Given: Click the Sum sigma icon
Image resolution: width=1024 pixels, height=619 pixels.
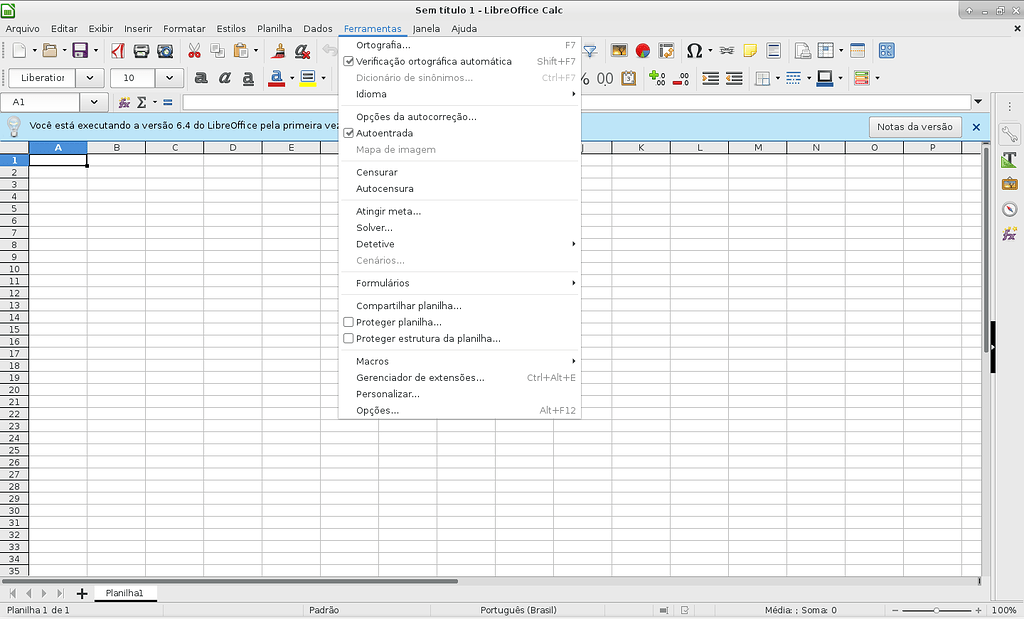Looking at the screenshot, I should 142,102.
